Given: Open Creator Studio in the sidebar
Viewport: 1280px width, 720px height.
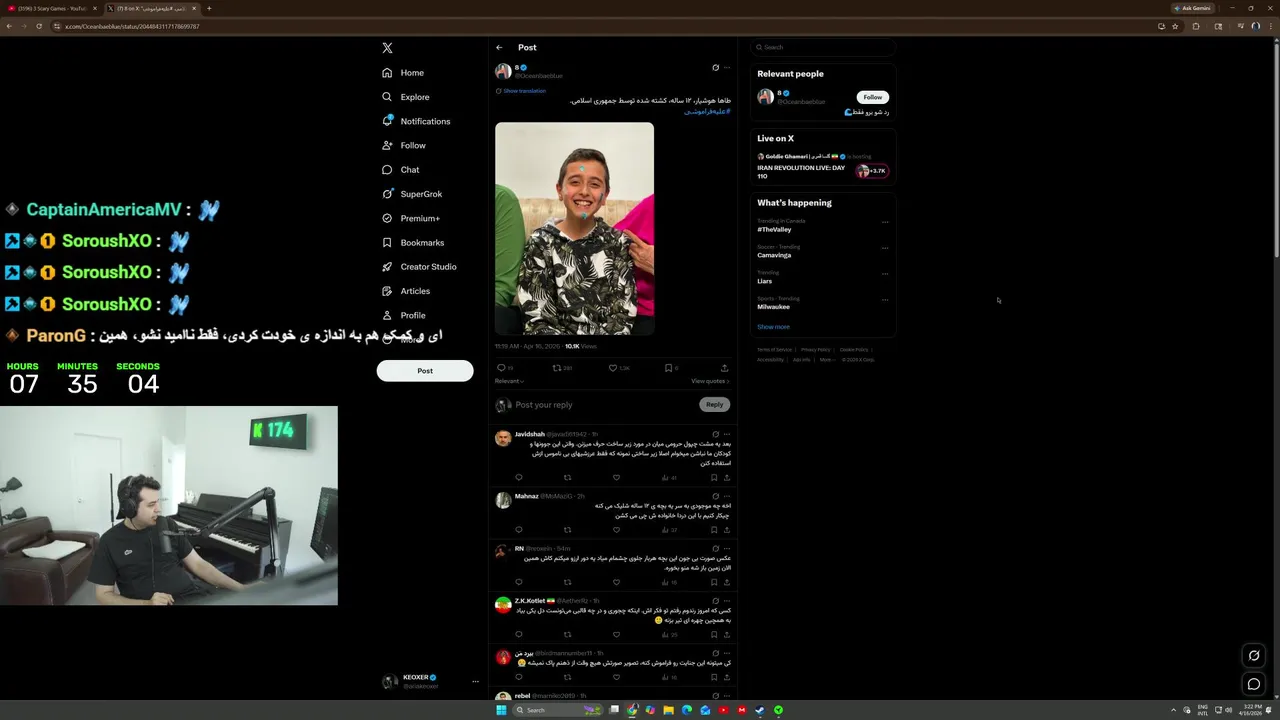Looking at the screenshot, I should tap(419, 267).
